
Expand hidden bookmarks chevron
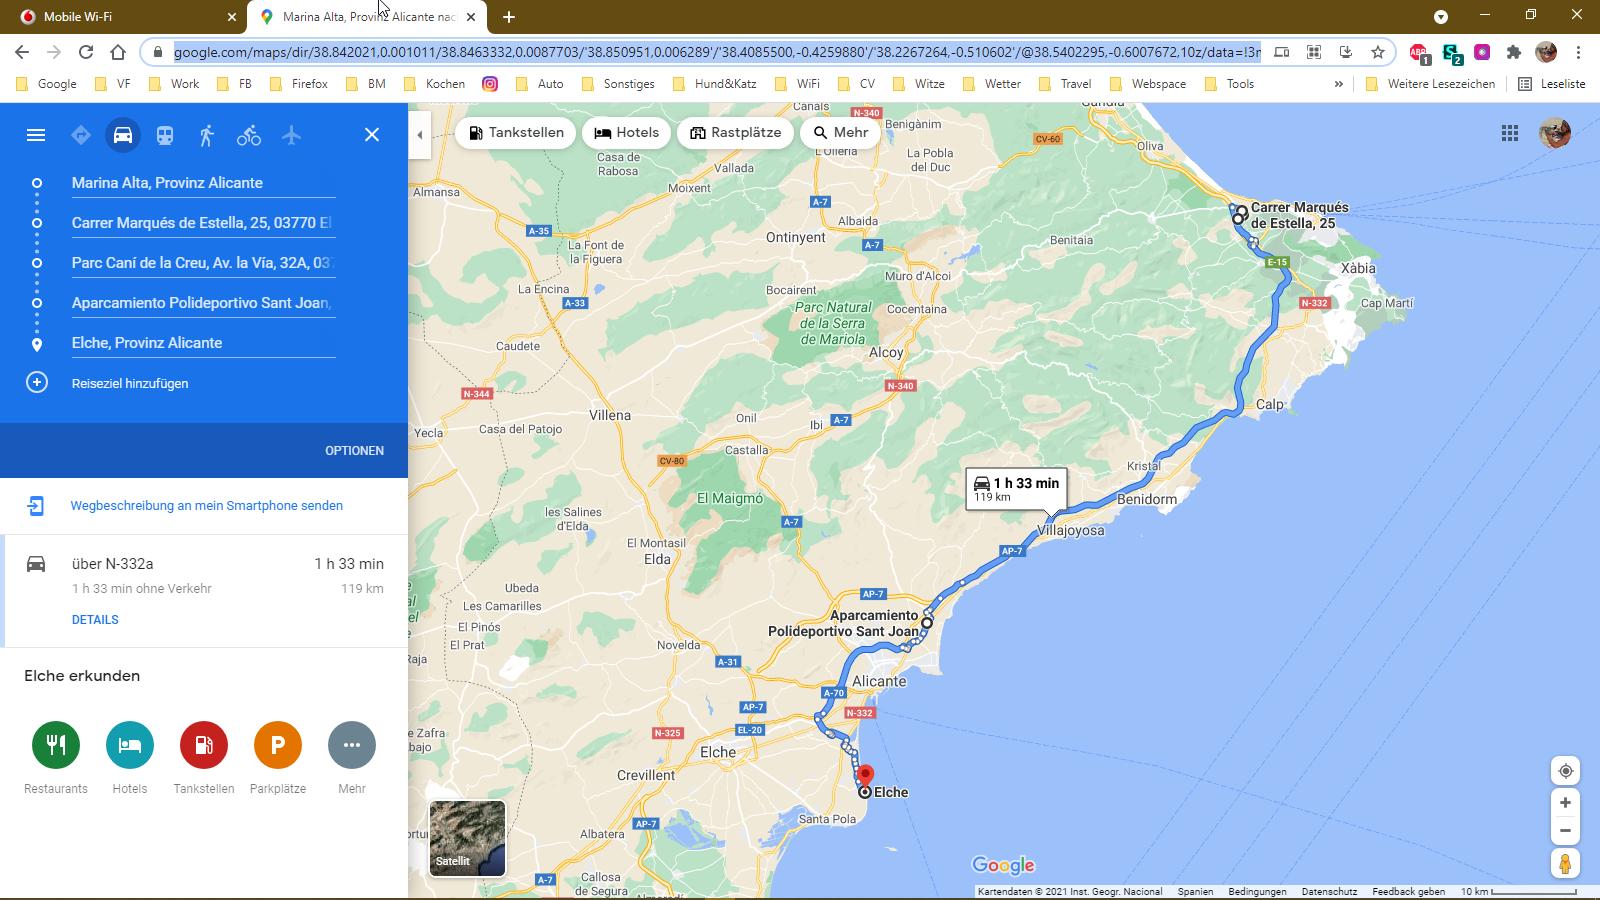[1338, 84]
